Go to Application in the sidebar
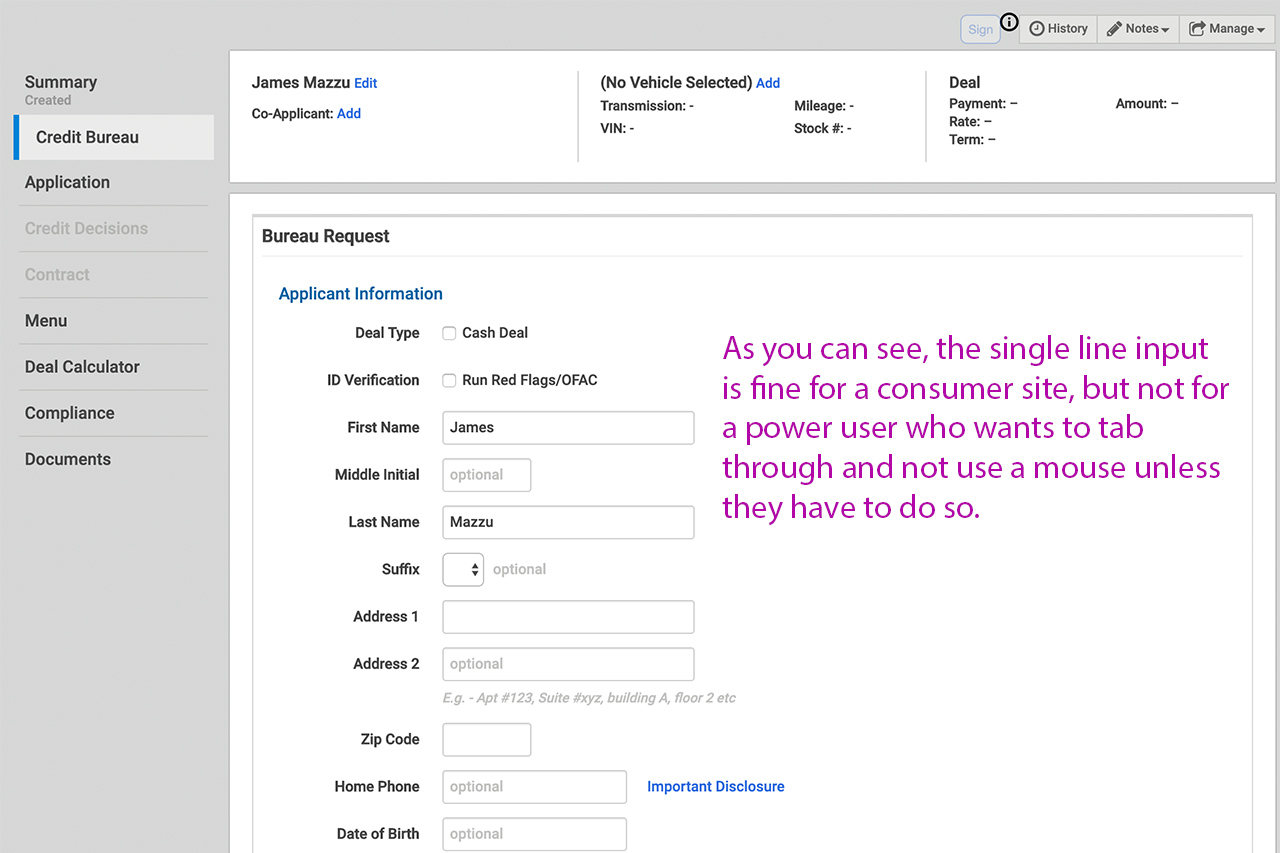1280x853 pixels. (68, 183)
